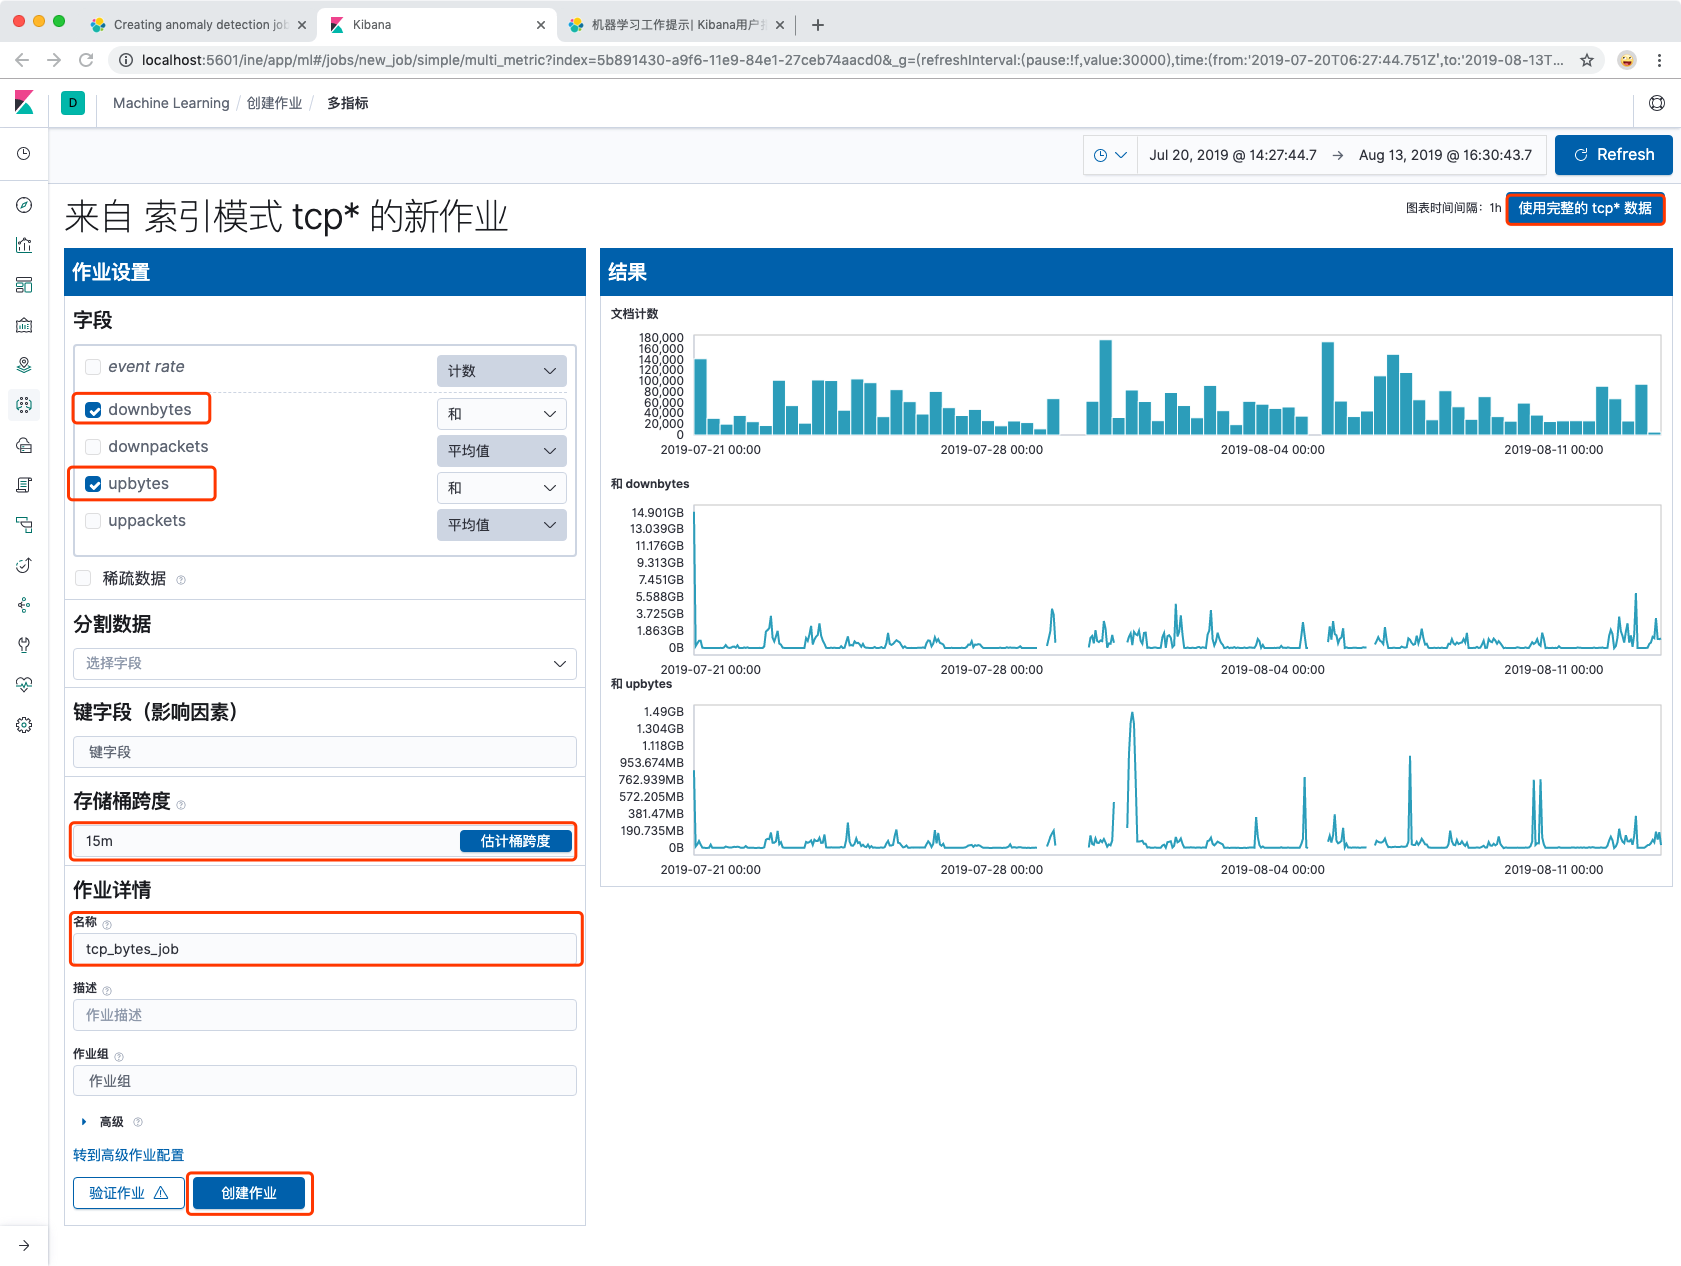
Task: Open the event rate 计数 function dropdown
Action: [x=502, y=371]
